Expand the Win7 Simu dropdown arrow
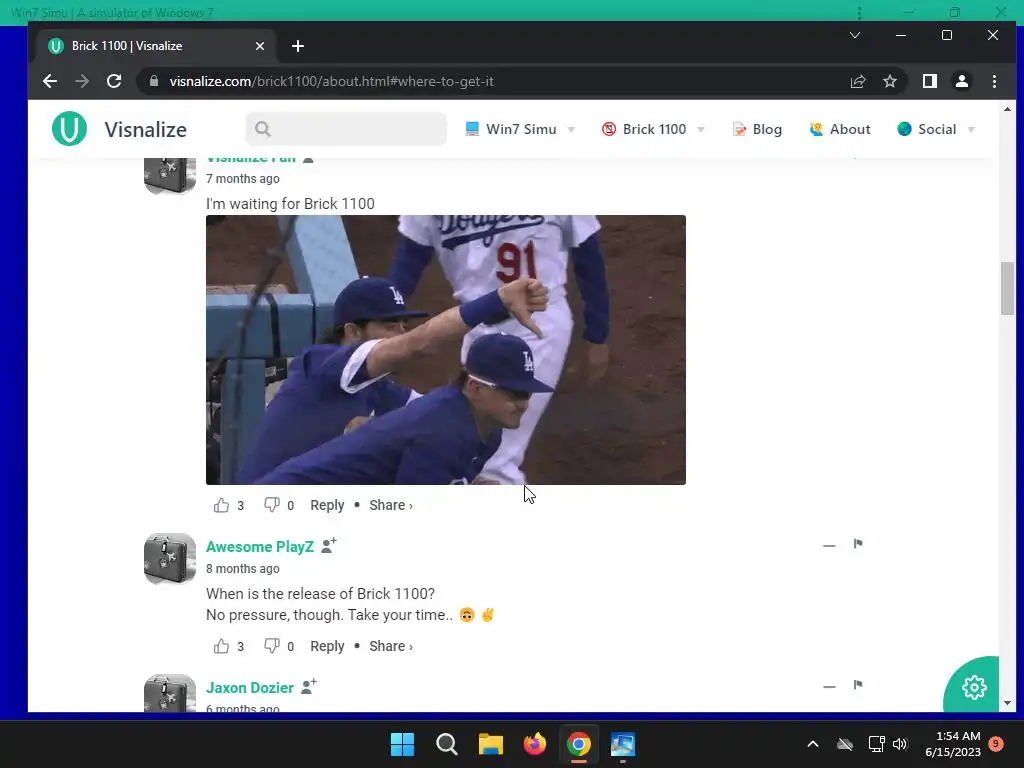The width and height of the screenshot is (1024, 768). 571,129
